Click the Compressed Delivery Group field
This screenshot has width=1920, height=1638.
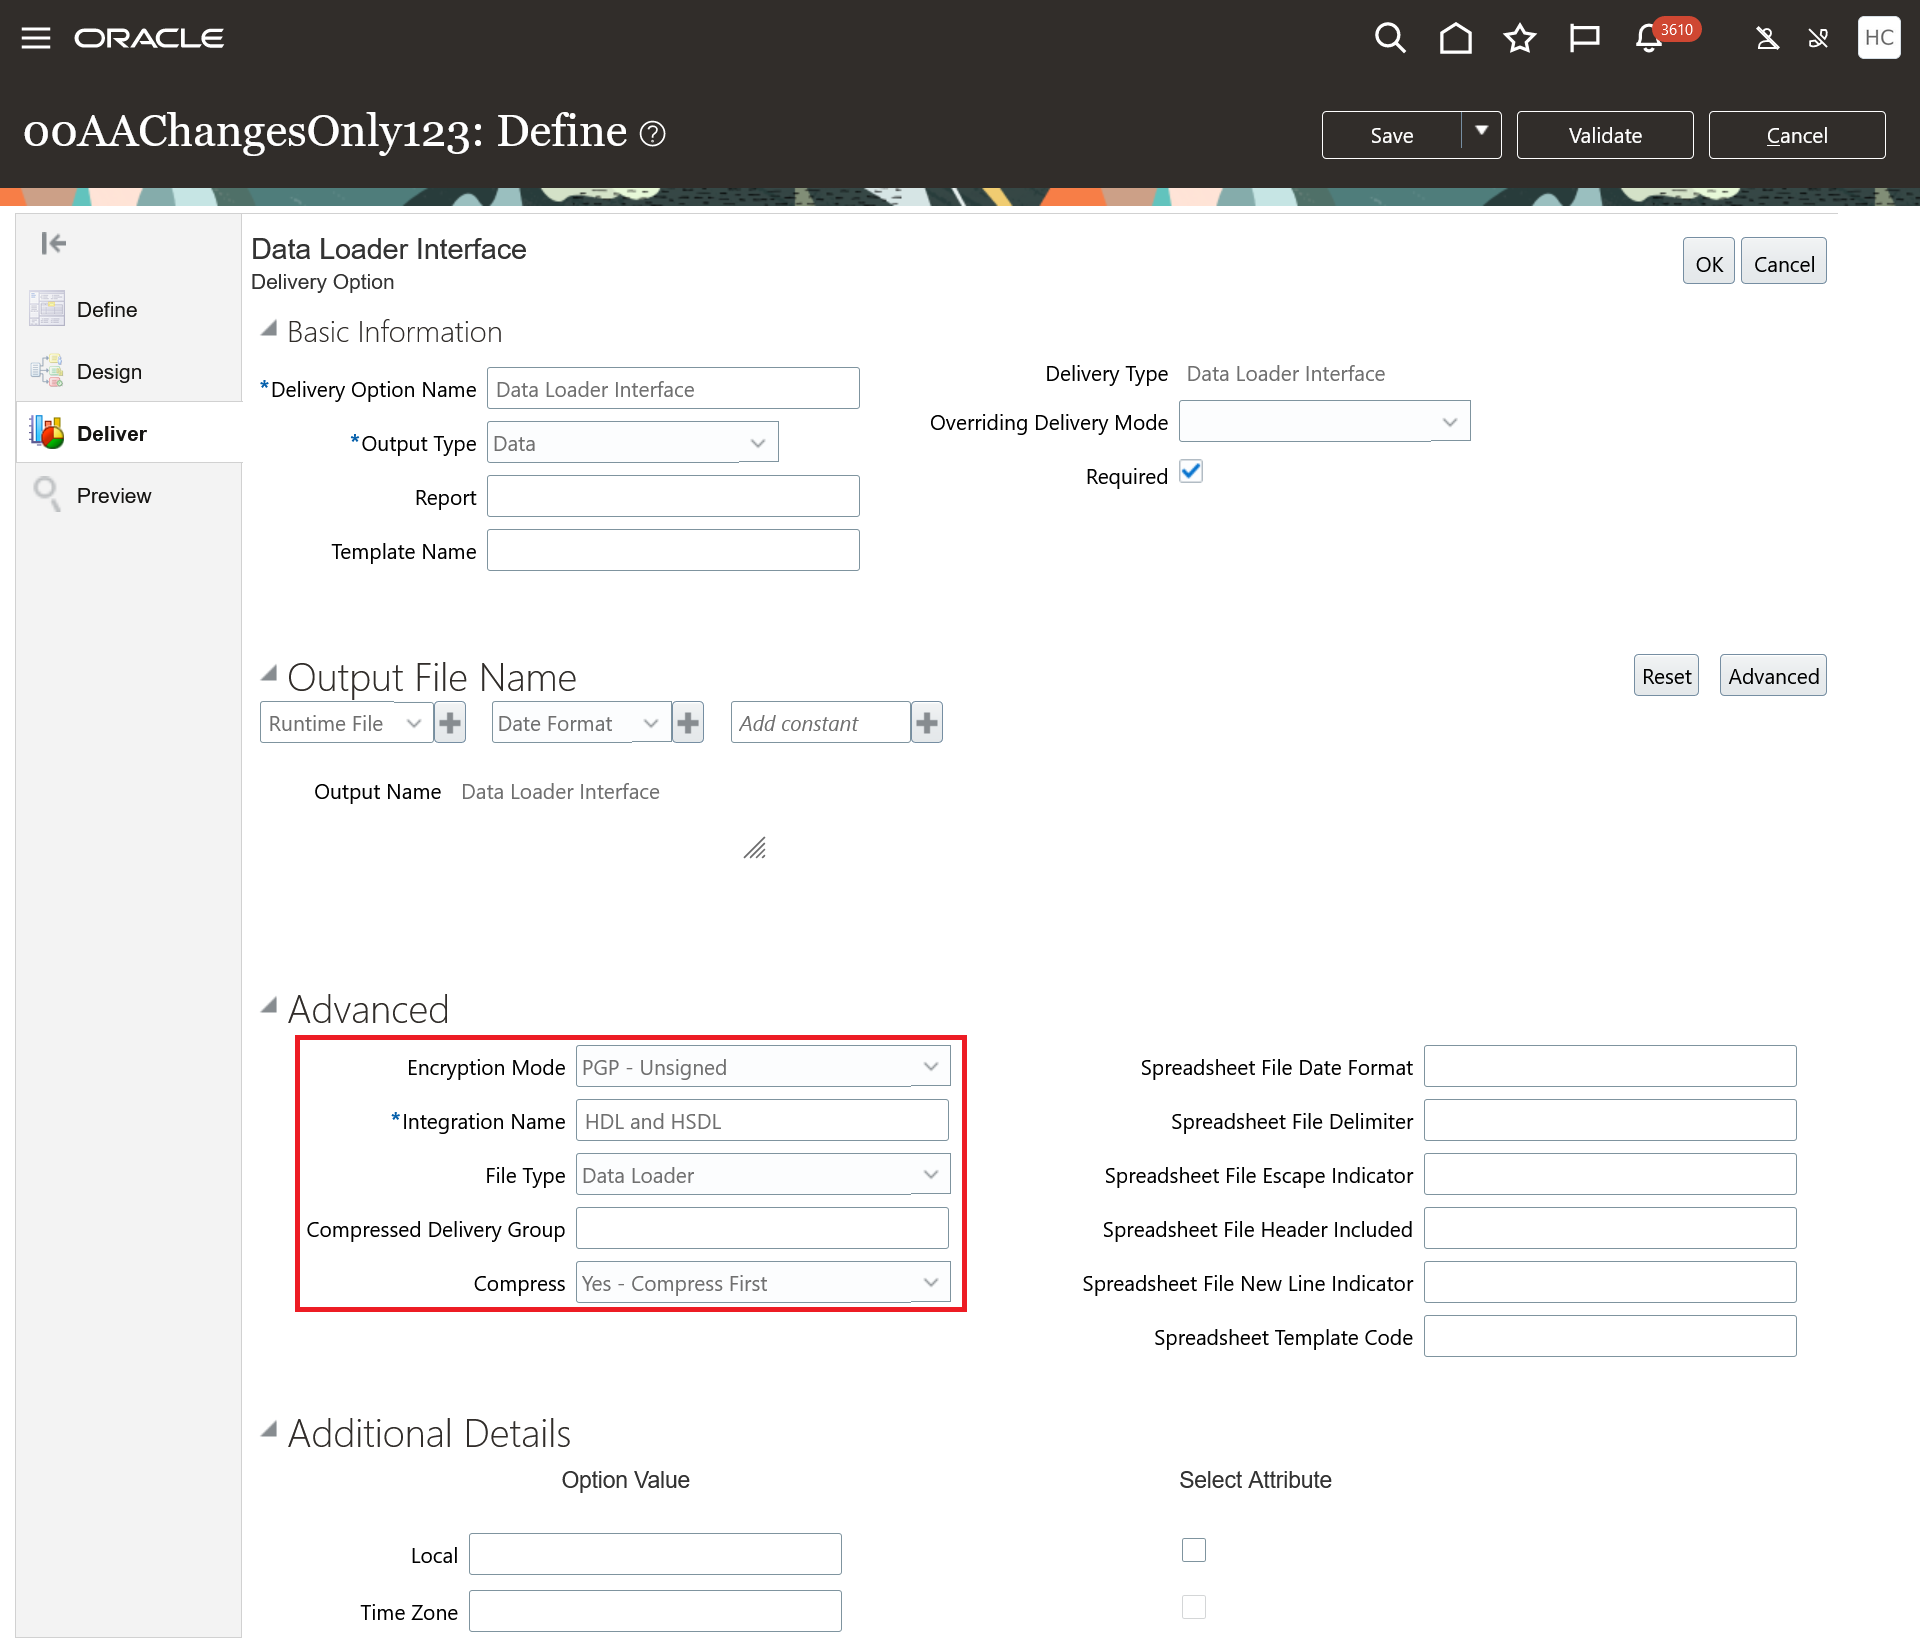(762, 1229)
